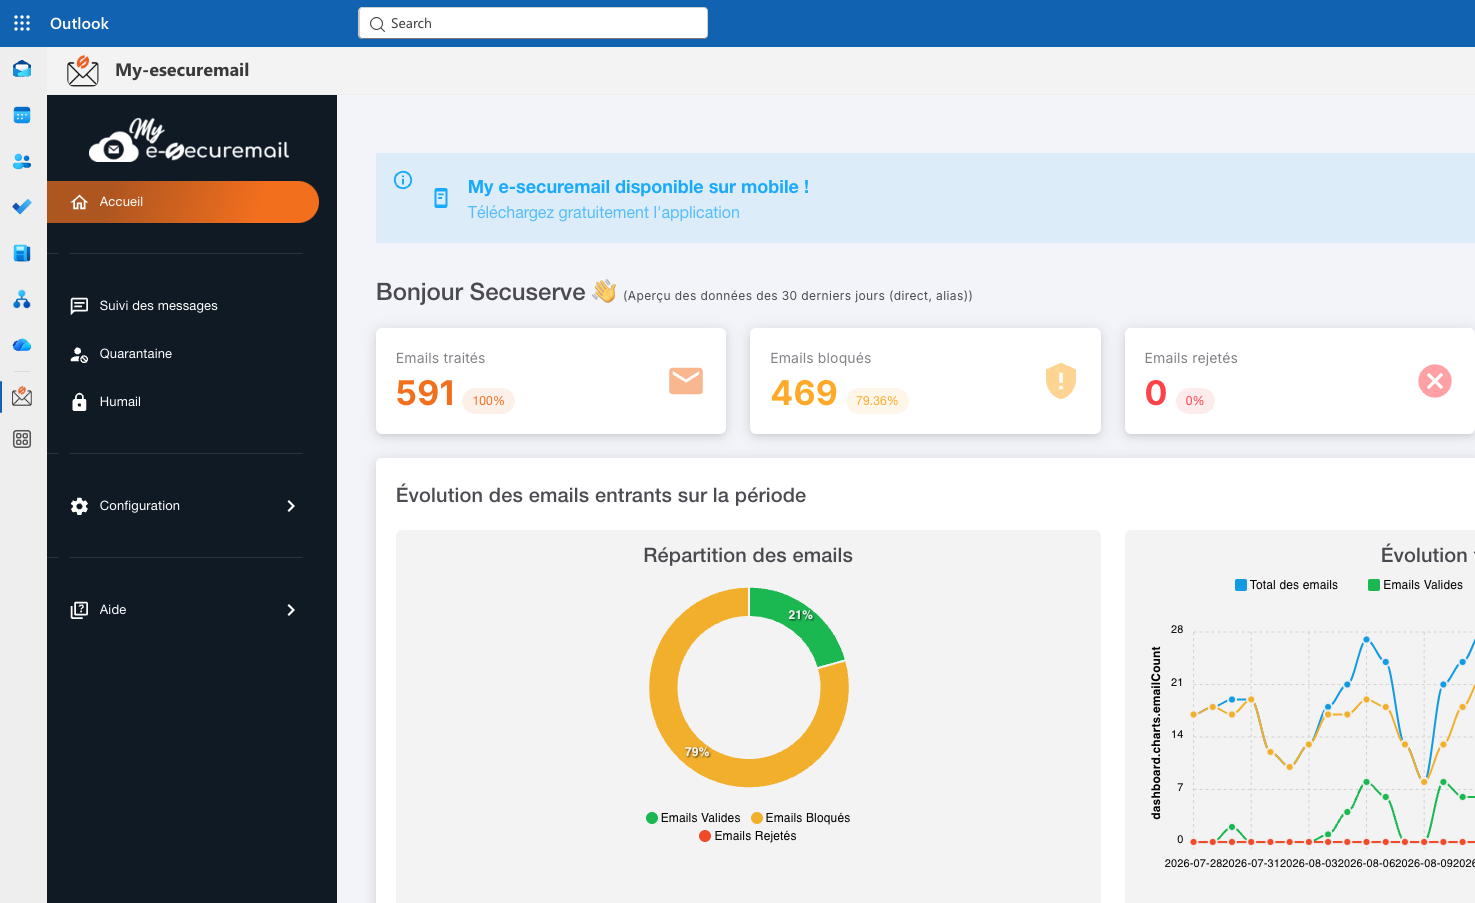
Task: Open To Do checkmark in Outlook rail
Action: [x=22, y=207]
